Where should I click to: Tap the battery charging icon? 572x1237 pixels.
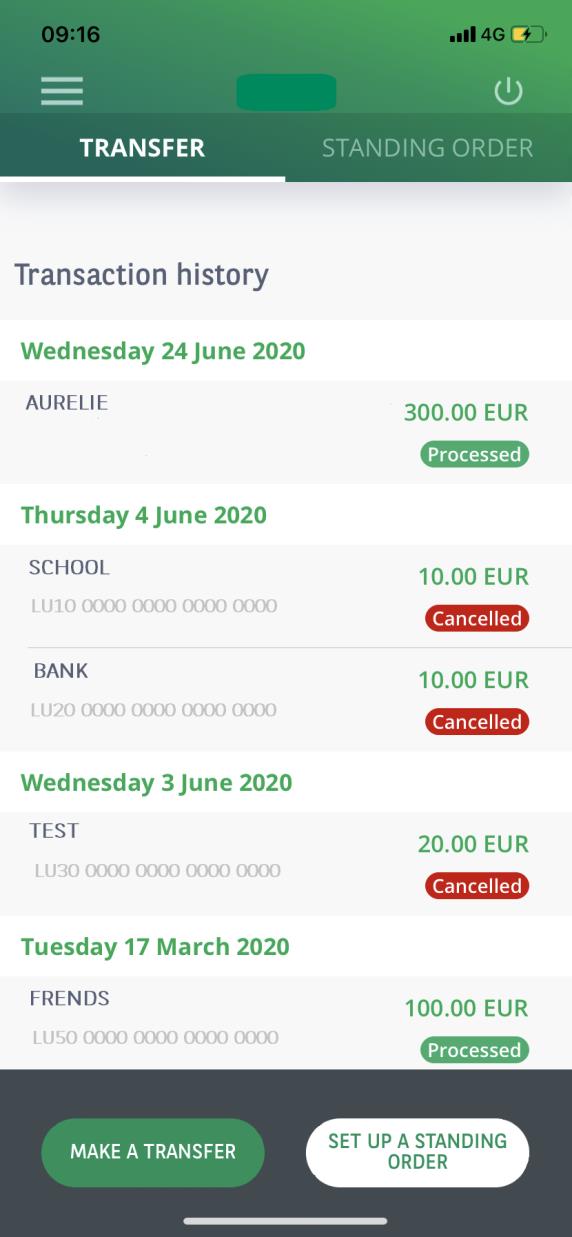(529, 35)
